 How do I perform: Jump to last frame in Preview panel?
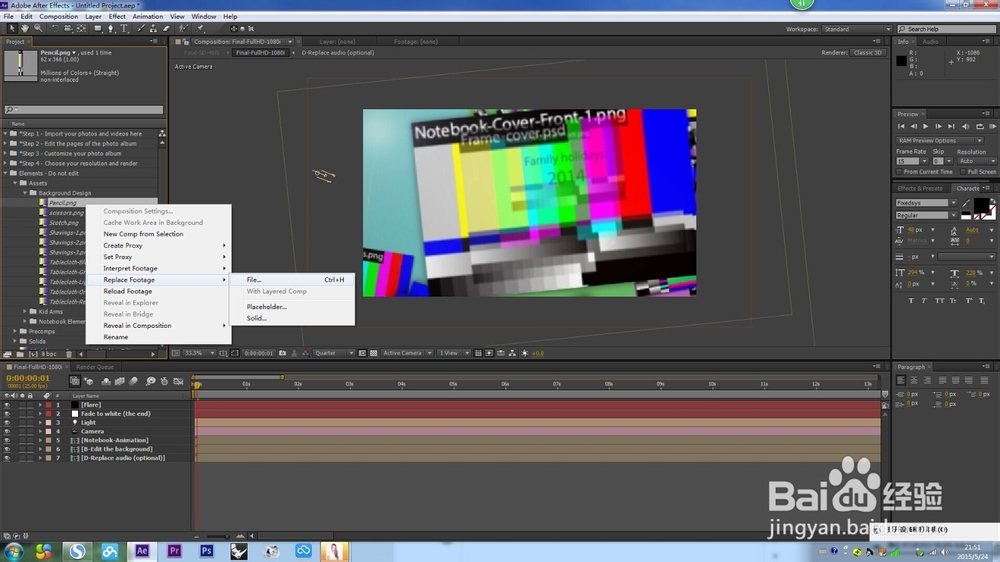951,126
